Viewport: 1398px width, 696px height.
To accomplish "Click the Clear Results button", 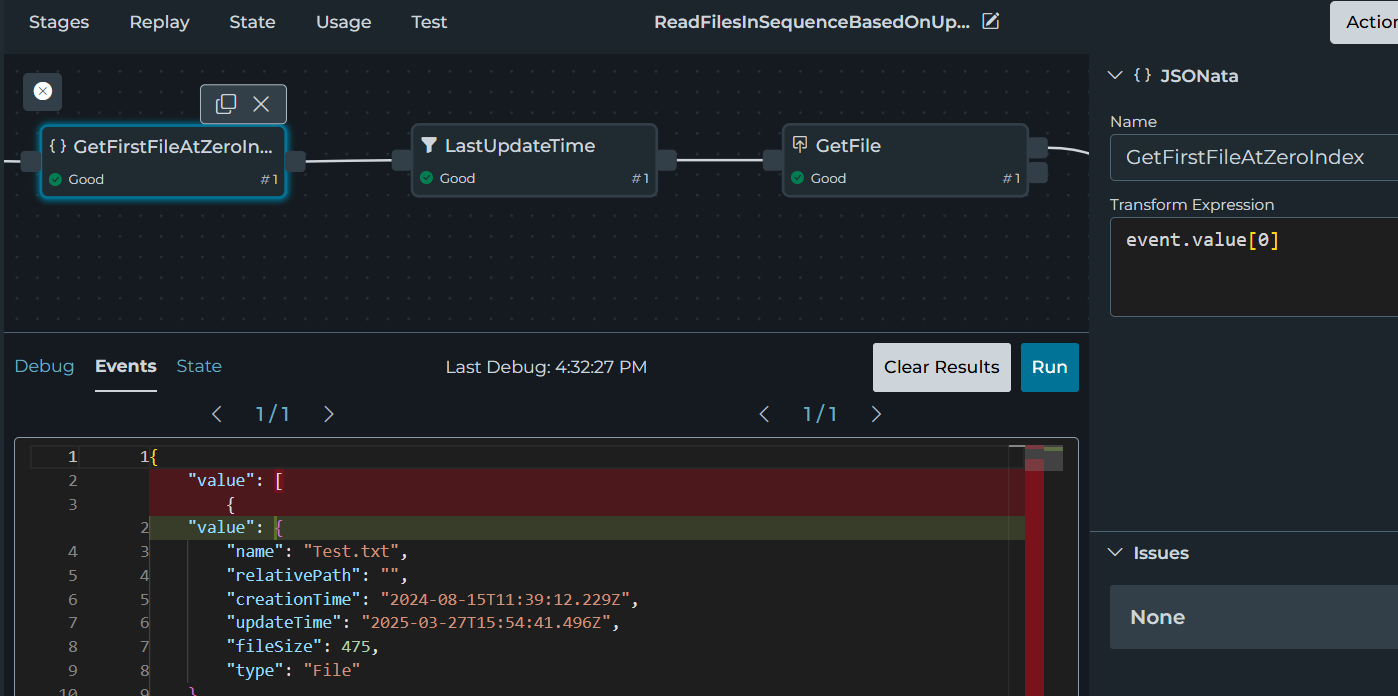I will pyautogui.click(x=941, y=367).
